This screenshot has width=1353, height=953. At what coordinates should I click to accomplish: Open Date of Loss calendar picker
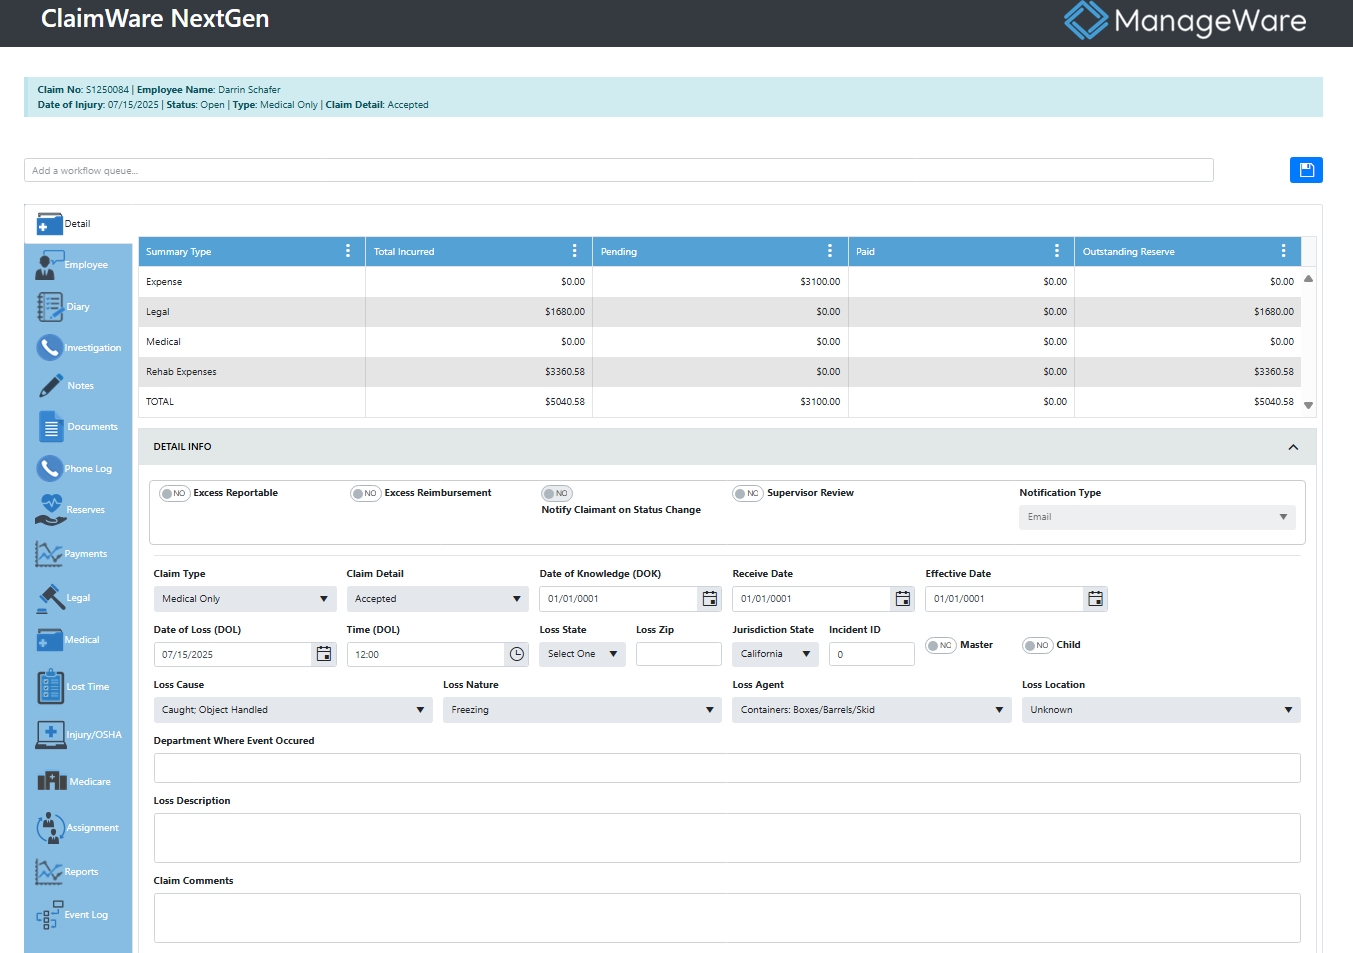pos(324,654)
